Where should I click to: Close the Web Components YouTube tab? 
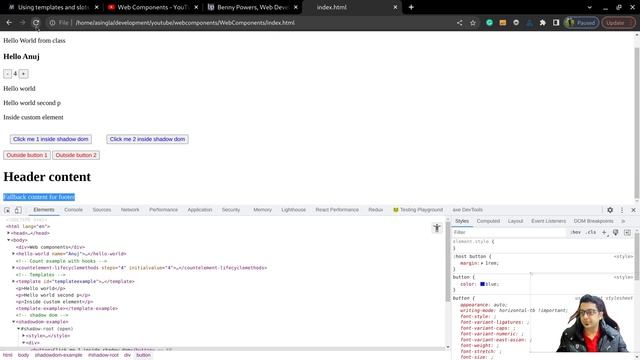click(x=196, y=7)
